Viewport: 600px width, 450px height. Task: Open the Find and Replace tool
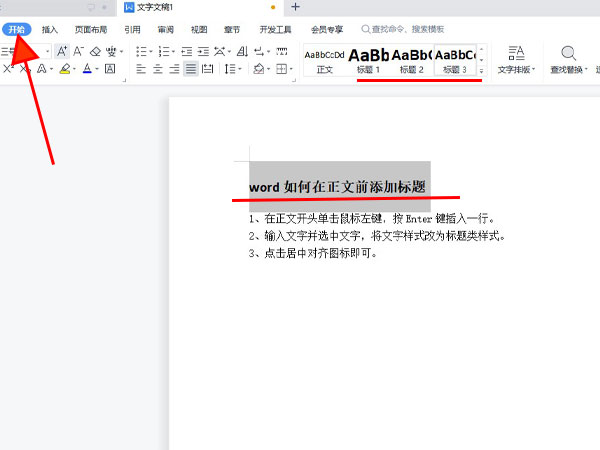point(568,59)
